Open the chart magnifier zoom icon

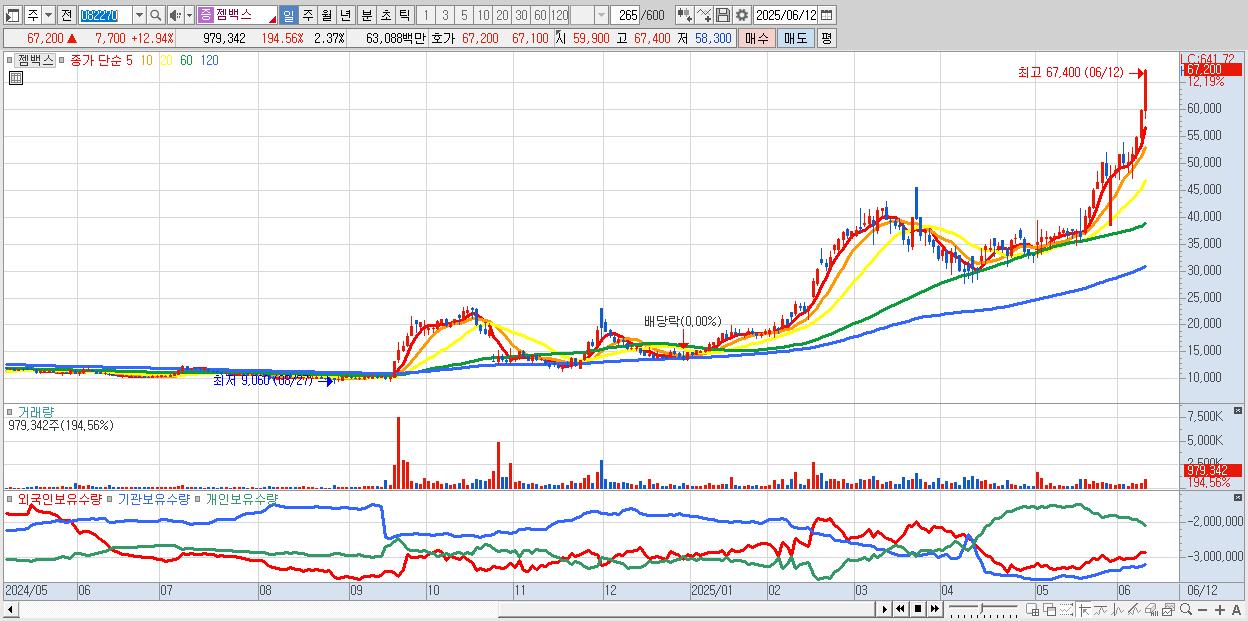tap(1185, 609)
